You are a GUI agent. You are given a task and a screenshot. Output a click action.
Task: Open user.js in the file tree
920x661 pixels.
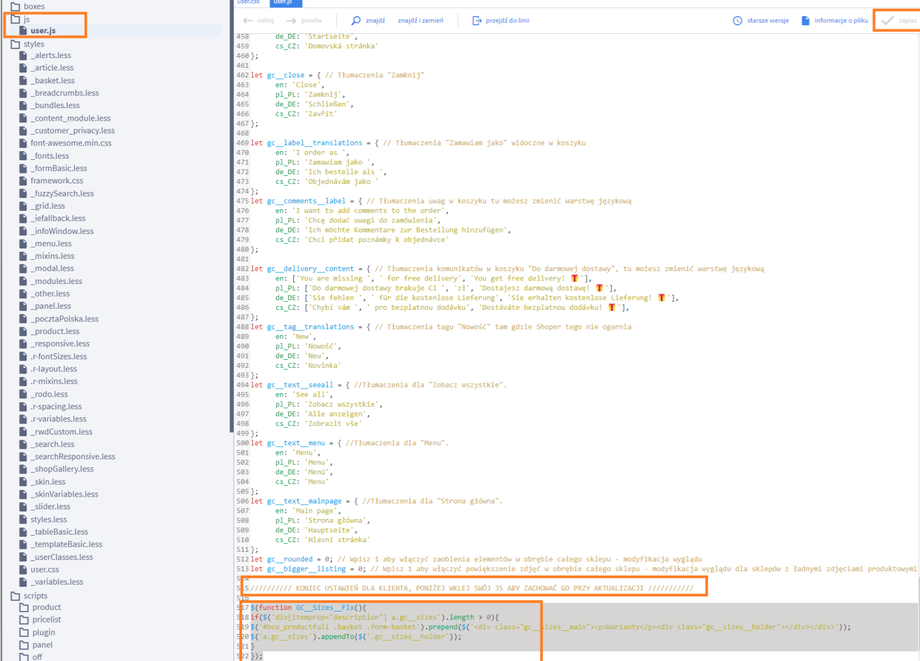tap(42, 31)
